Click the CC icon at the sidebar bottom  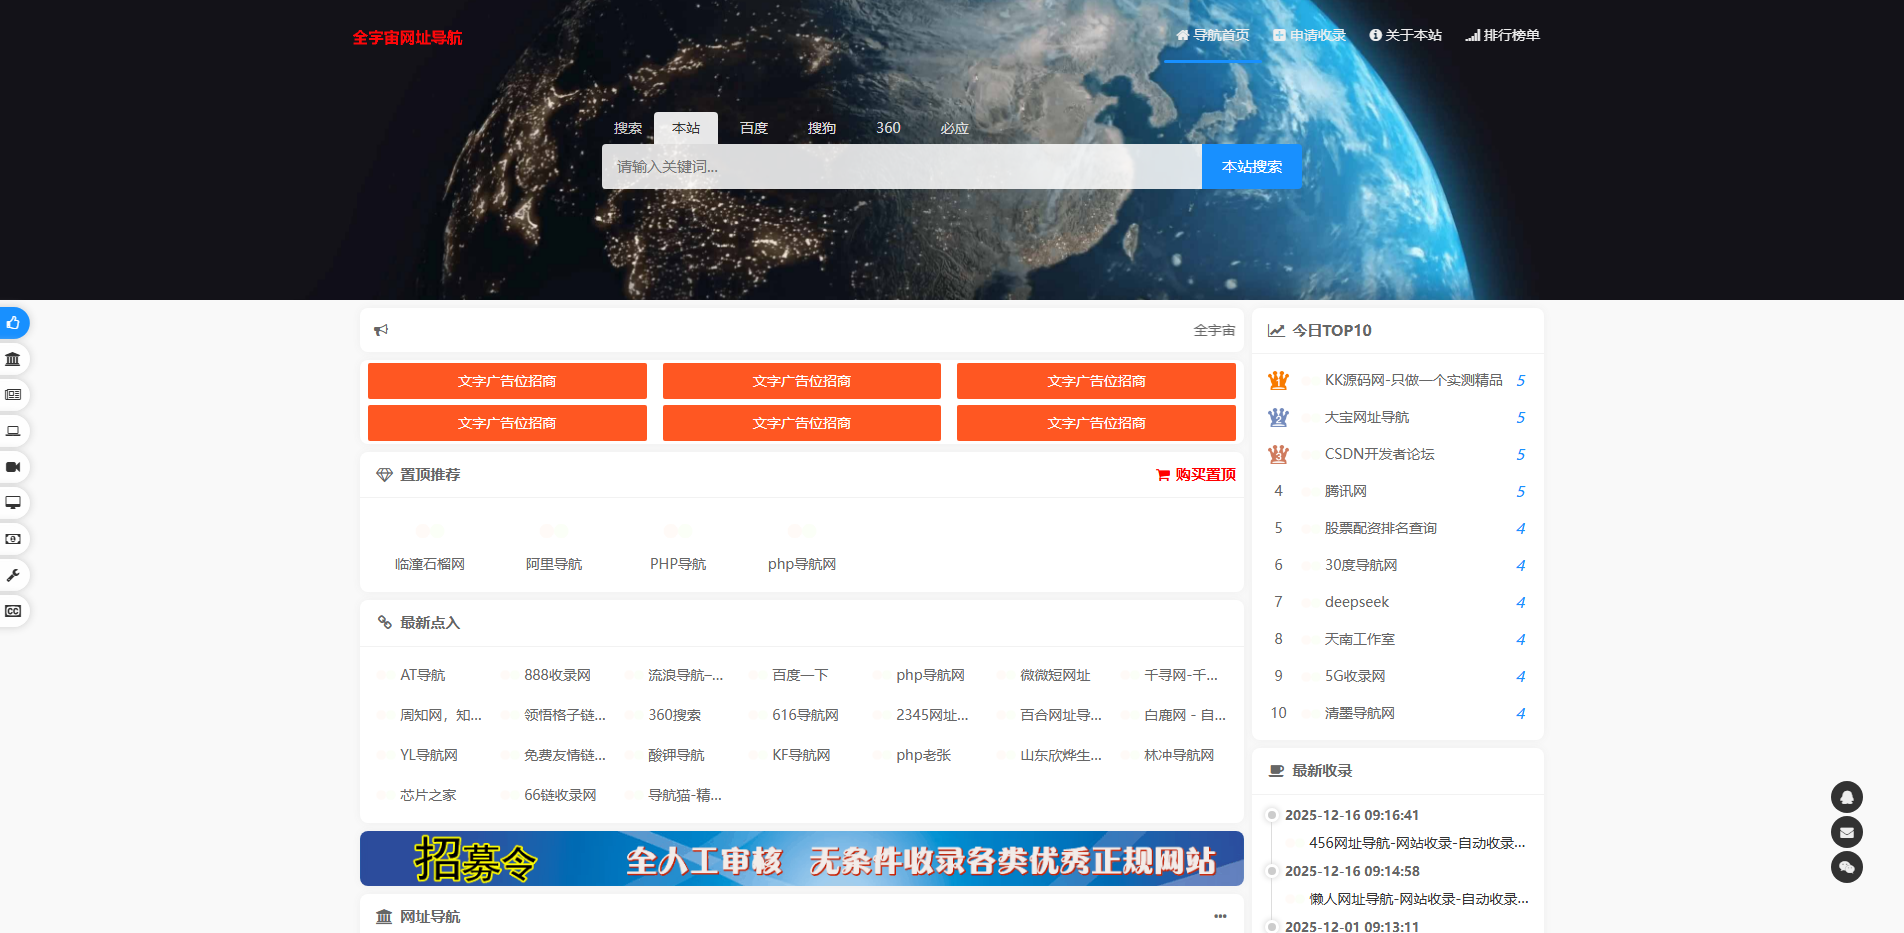click(14, 611)
